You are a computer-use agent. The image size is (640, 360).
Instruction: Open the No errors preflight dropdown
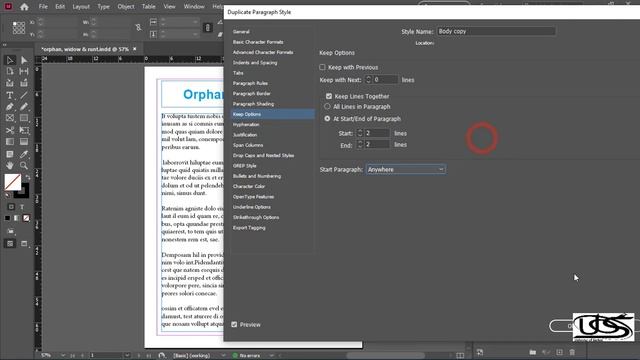[271, 356]
